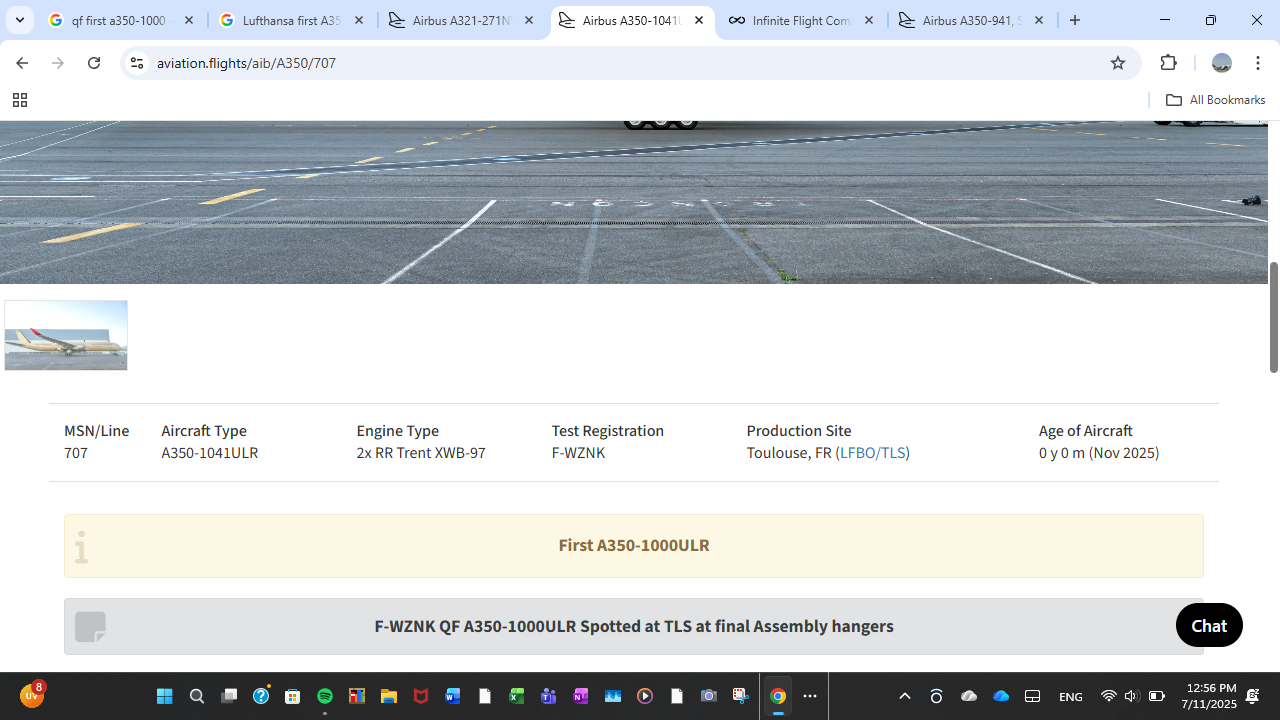The height and width of the screenshot is (720, 1280).
Task: Open the clock and calendar flyout
Action: pos(1208,696)
